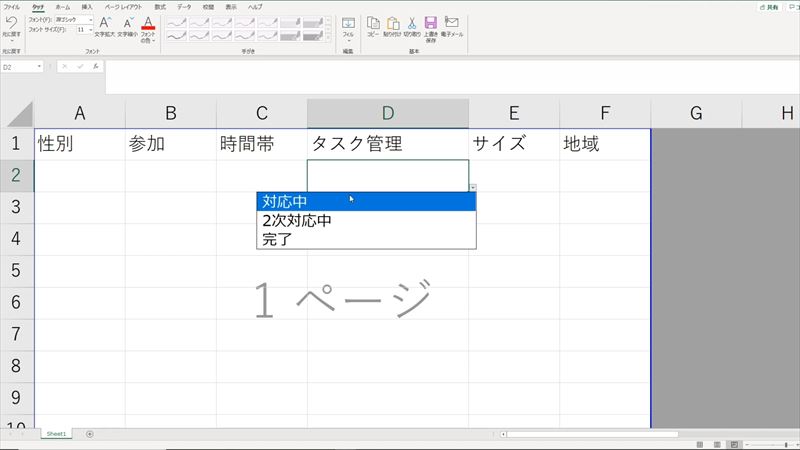Add a new sheet with plus button
The height and width of the screenshot is (450, 800).
pyautogui.click(x=89, y=434)
